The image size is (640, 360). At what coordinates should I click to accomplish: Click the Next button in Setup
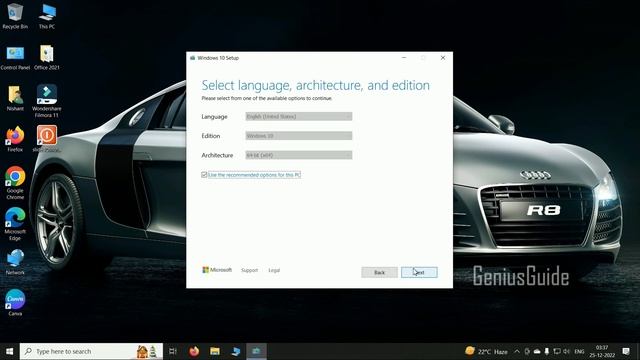click(x=419, y=272)
